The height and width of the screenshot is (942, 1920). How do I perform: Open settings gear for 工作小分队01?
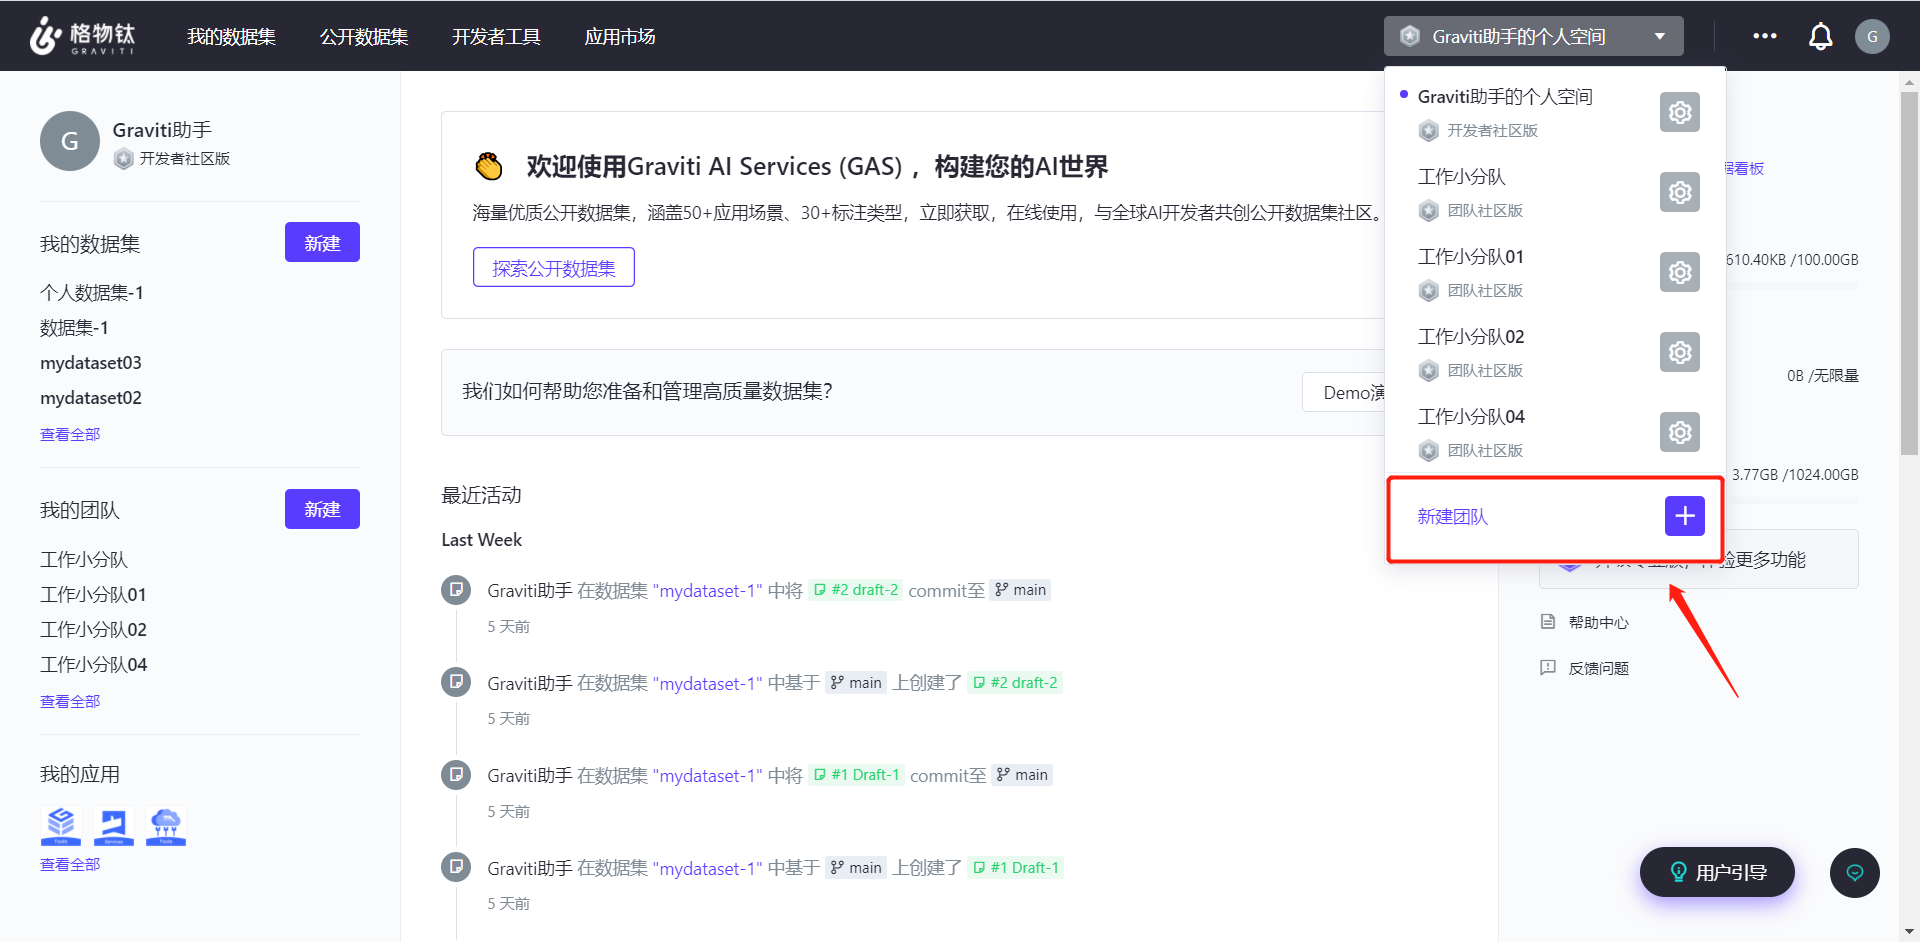[x=1680, y=272]
